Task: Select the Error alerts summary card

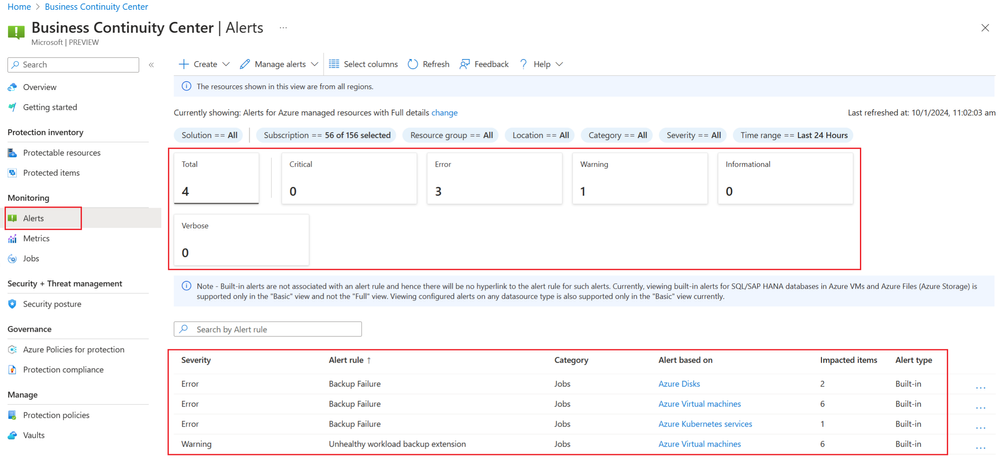Action: [x=494, y=178]
